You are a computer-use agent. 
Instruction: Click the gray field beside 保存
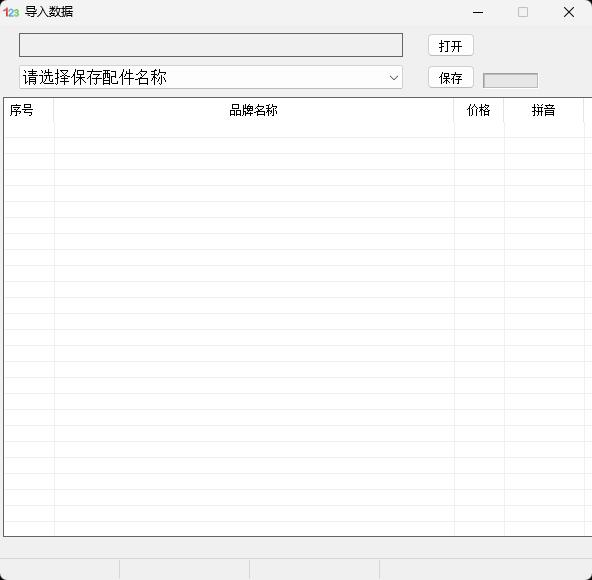(x=510, y=80)
